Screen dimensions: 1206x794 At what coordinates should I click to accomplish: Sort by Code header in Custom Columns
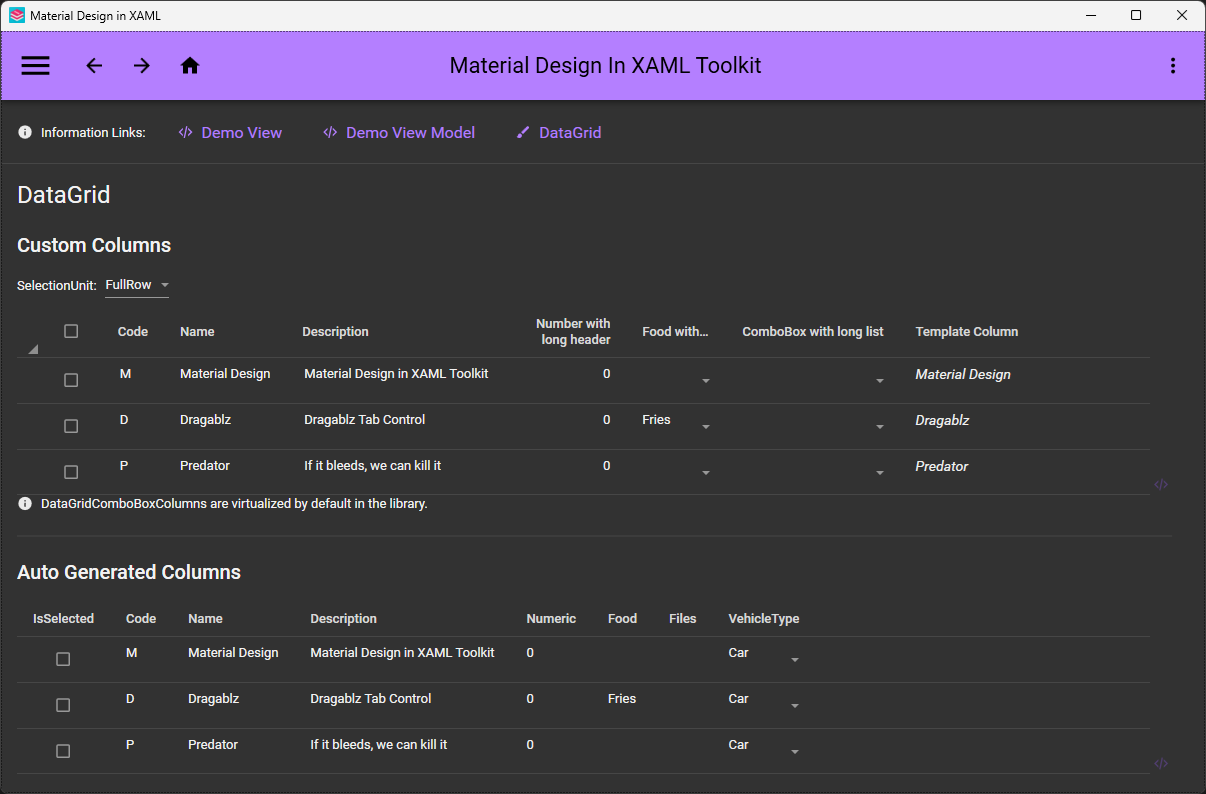133,332
